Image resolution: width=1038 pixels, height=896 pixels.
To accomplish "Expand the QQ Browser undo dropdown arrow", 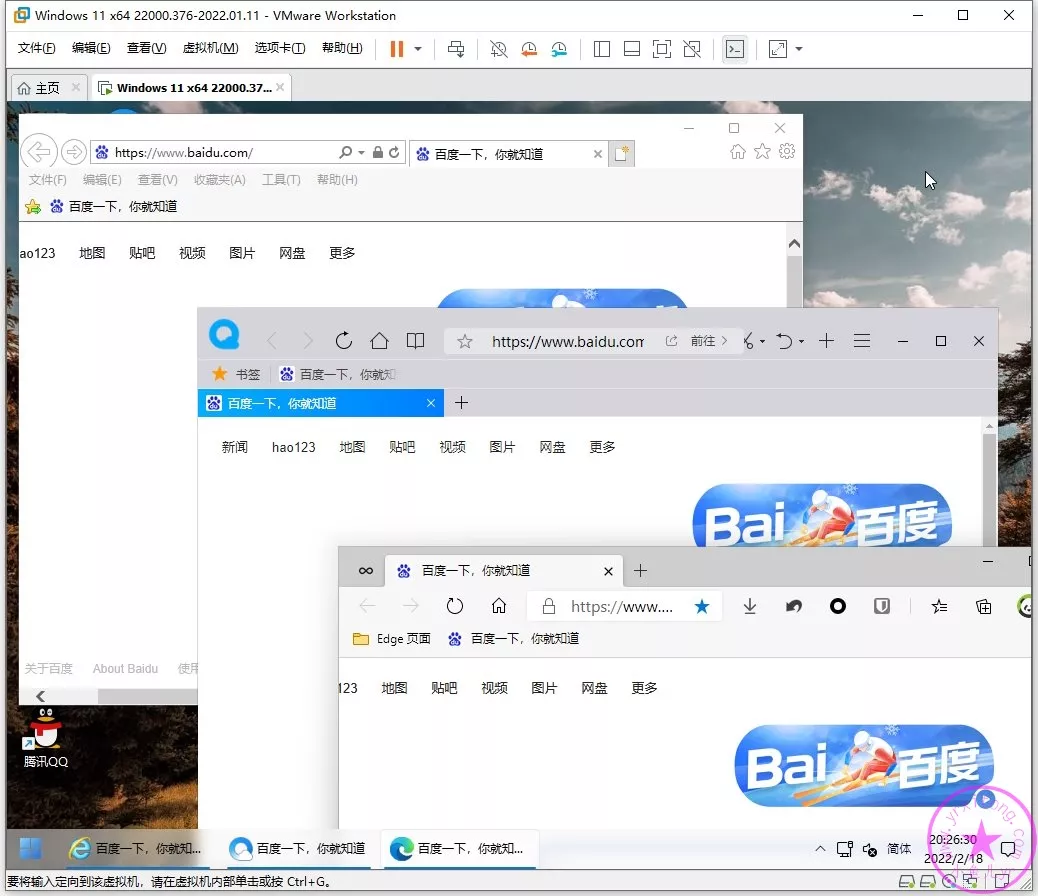I will pos(801,342).
